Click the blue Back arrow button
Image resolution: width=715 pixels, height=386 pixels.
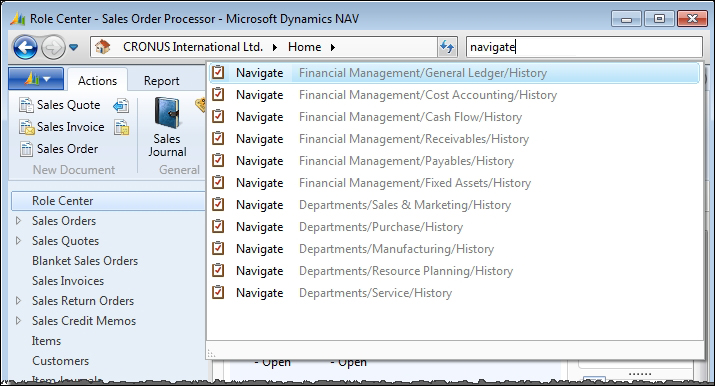pyautogui.click(x=25, y=47)
